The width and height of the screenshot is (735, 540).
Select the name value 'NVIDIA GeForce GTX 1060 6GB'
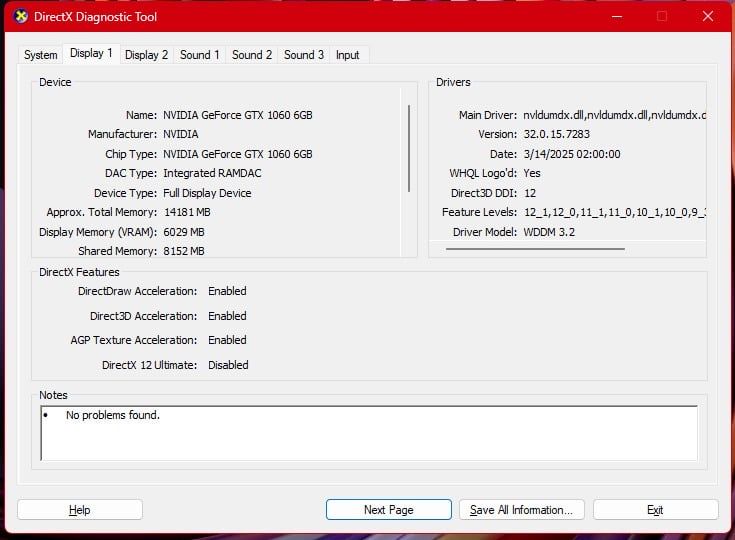coord(238,115)
